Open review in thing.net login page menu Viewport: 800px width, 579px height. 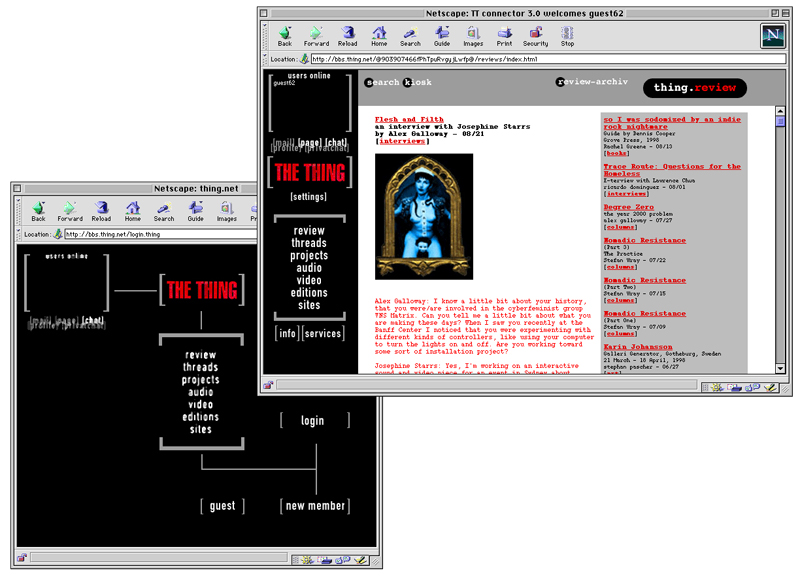[201, 355]
